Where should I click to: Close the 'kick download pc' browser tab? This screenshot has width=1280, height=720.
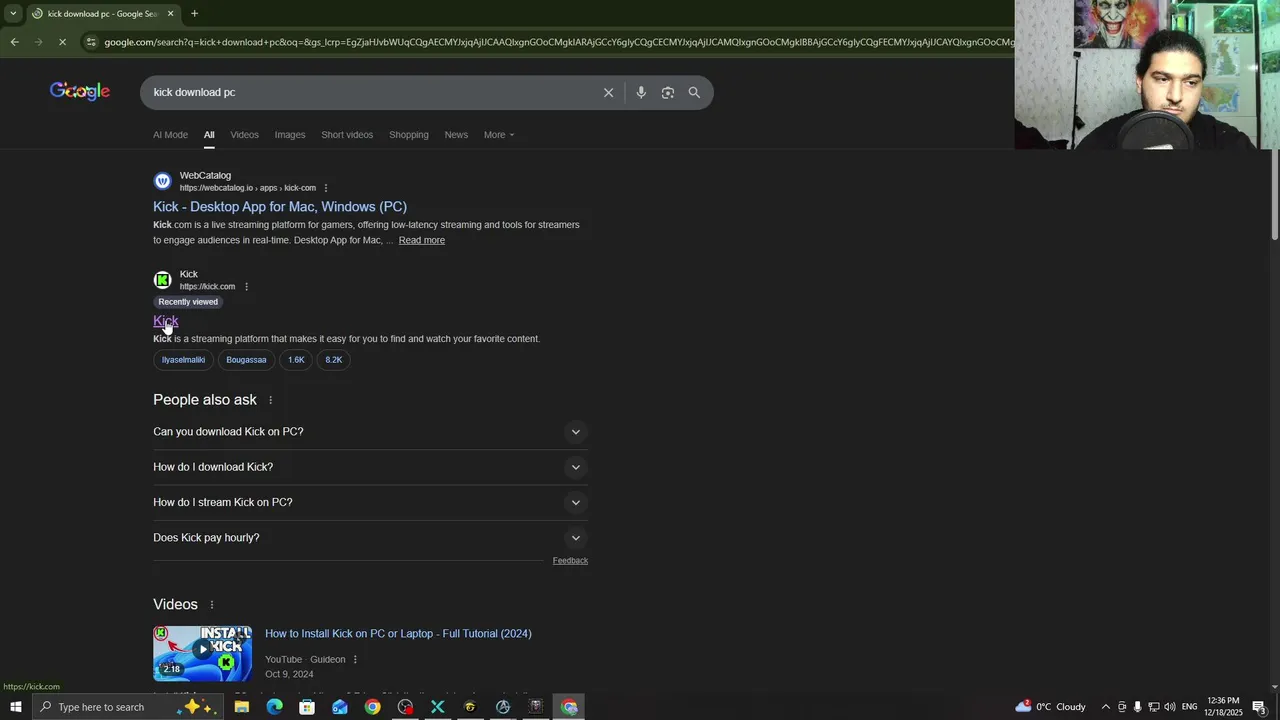[170, 13]
